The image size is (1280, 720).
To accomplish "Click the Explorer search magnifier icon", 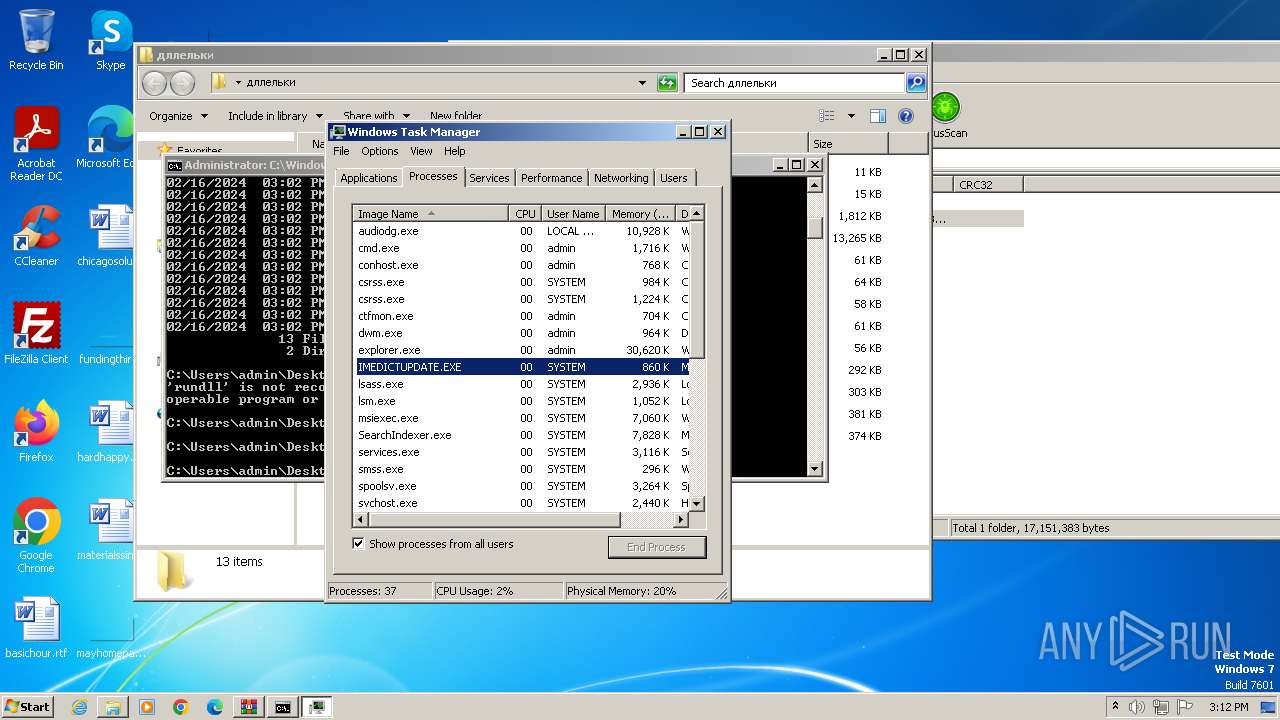I will [915, 83].
